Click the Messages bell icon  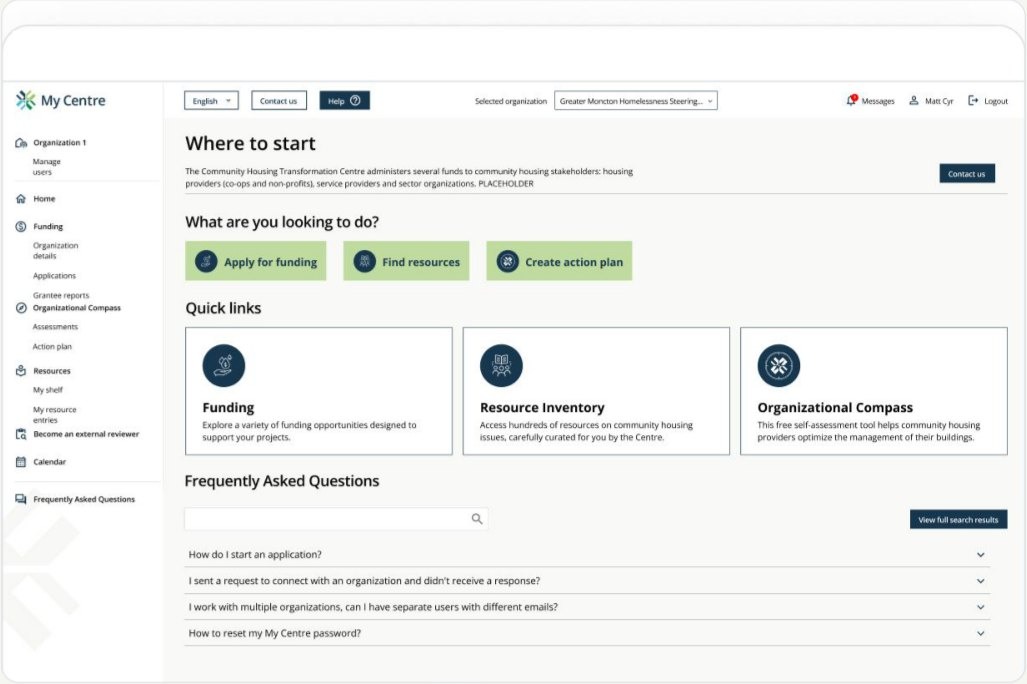[x=851, y=100]
